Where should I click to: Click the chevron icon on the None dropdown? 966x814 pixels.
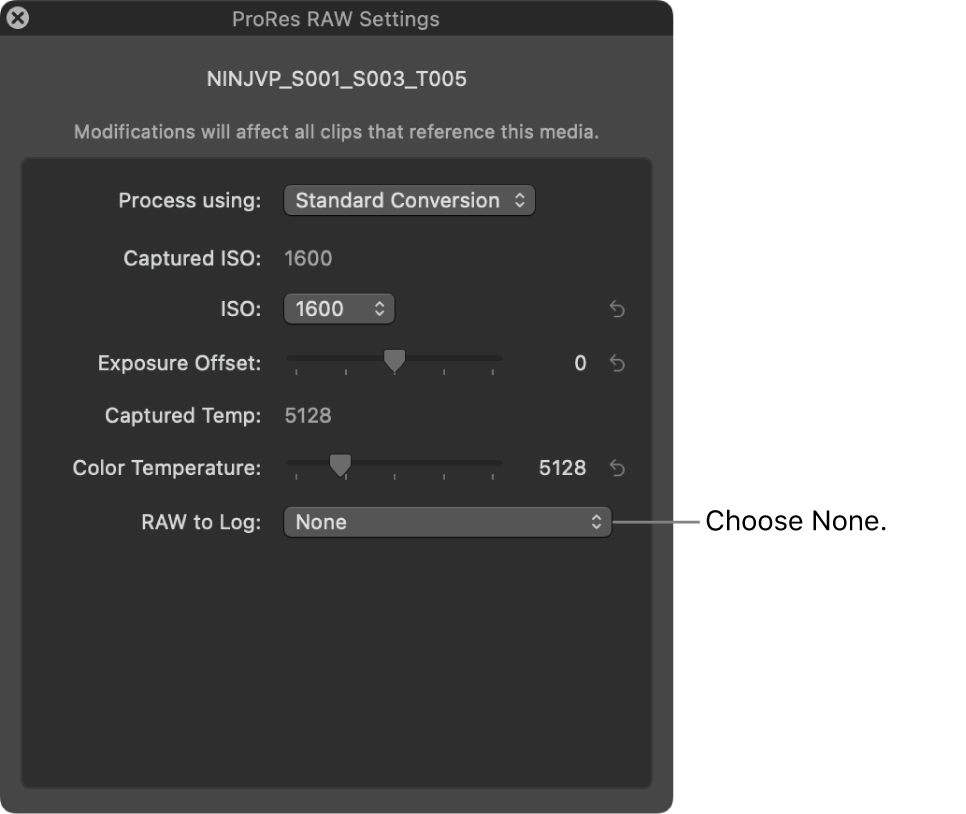pyautogui.click(x=597, y=521)
